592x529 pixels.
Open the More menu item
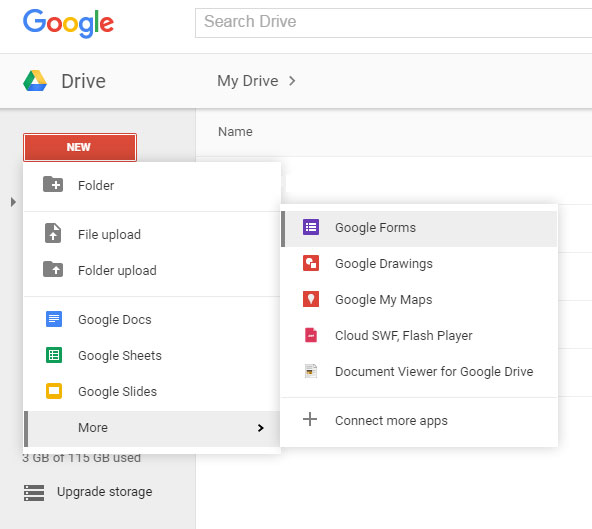[152, 429]
